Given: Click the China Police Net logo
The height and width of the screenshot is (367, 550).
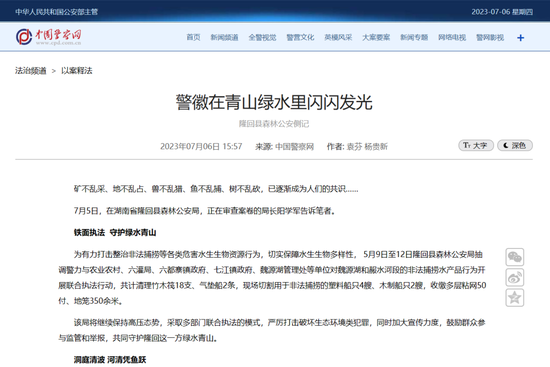Looking at the screenshot, I should [x=48, y=36].
